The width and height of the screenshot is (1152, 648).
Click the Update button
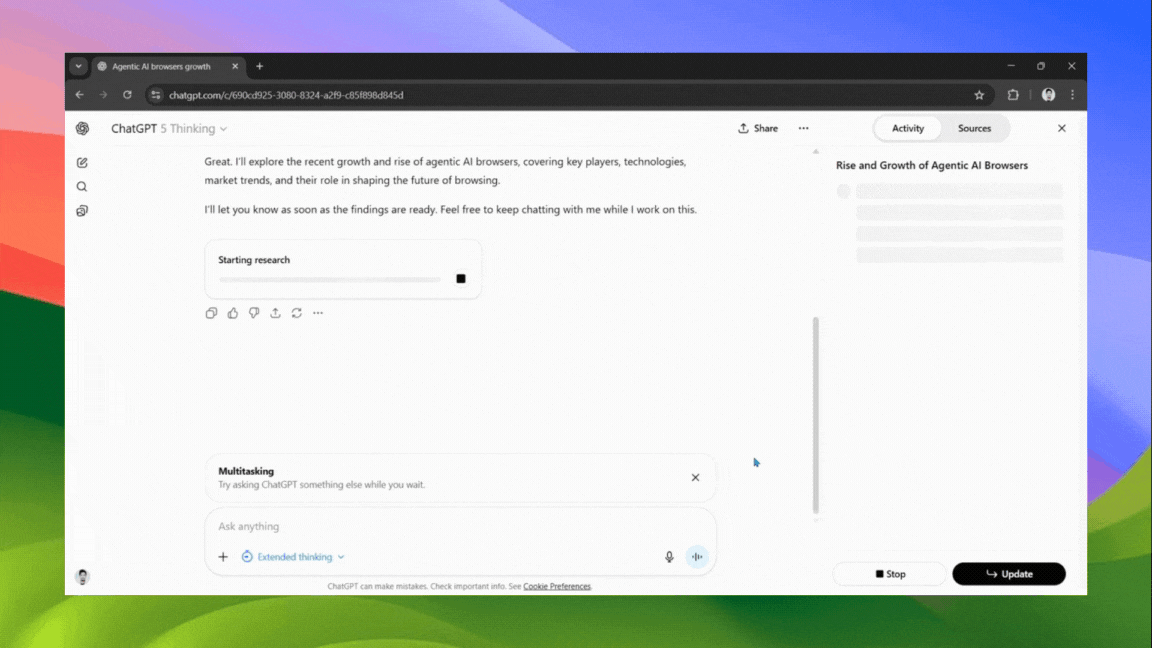pyautogui.click(x=1009, y=574)
